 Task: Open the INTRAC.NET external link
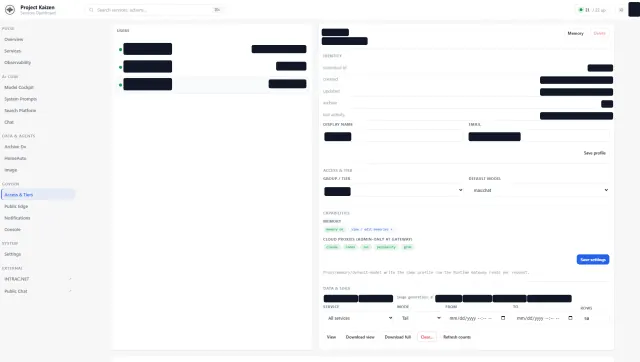point(17,279)
